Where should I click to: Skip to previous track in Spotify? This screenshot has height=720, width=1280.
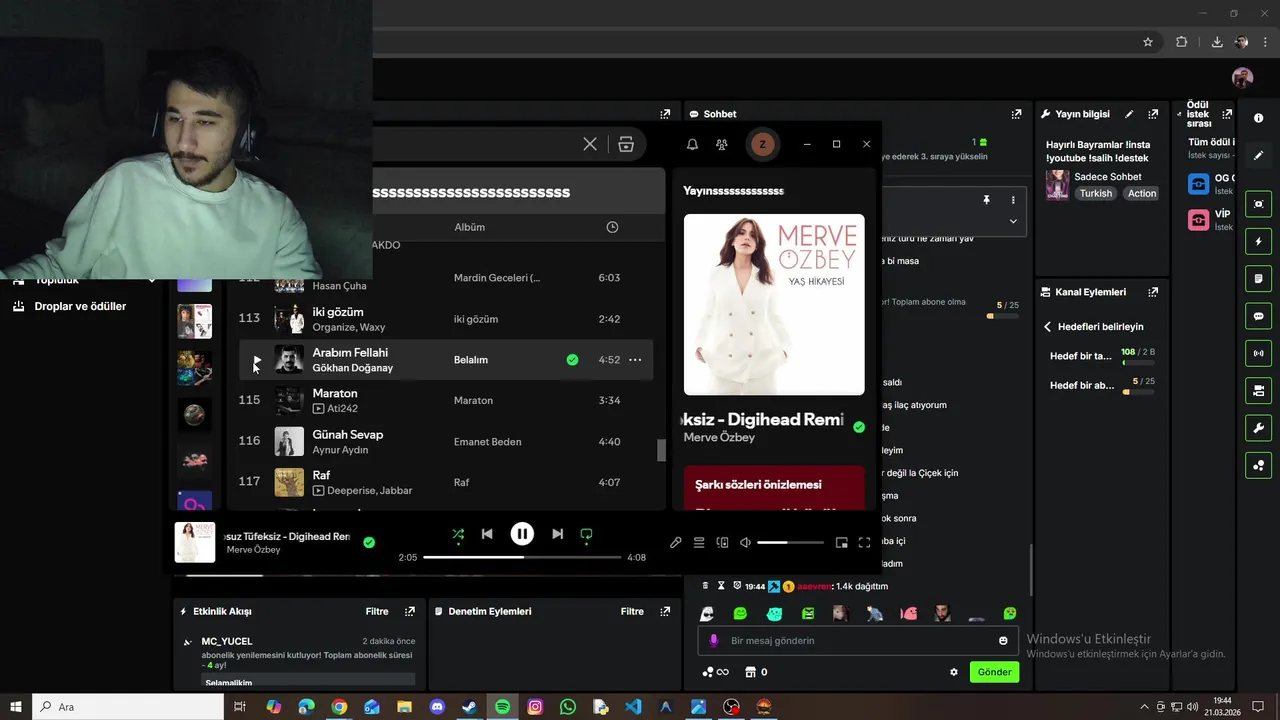(x=487, y=534)
